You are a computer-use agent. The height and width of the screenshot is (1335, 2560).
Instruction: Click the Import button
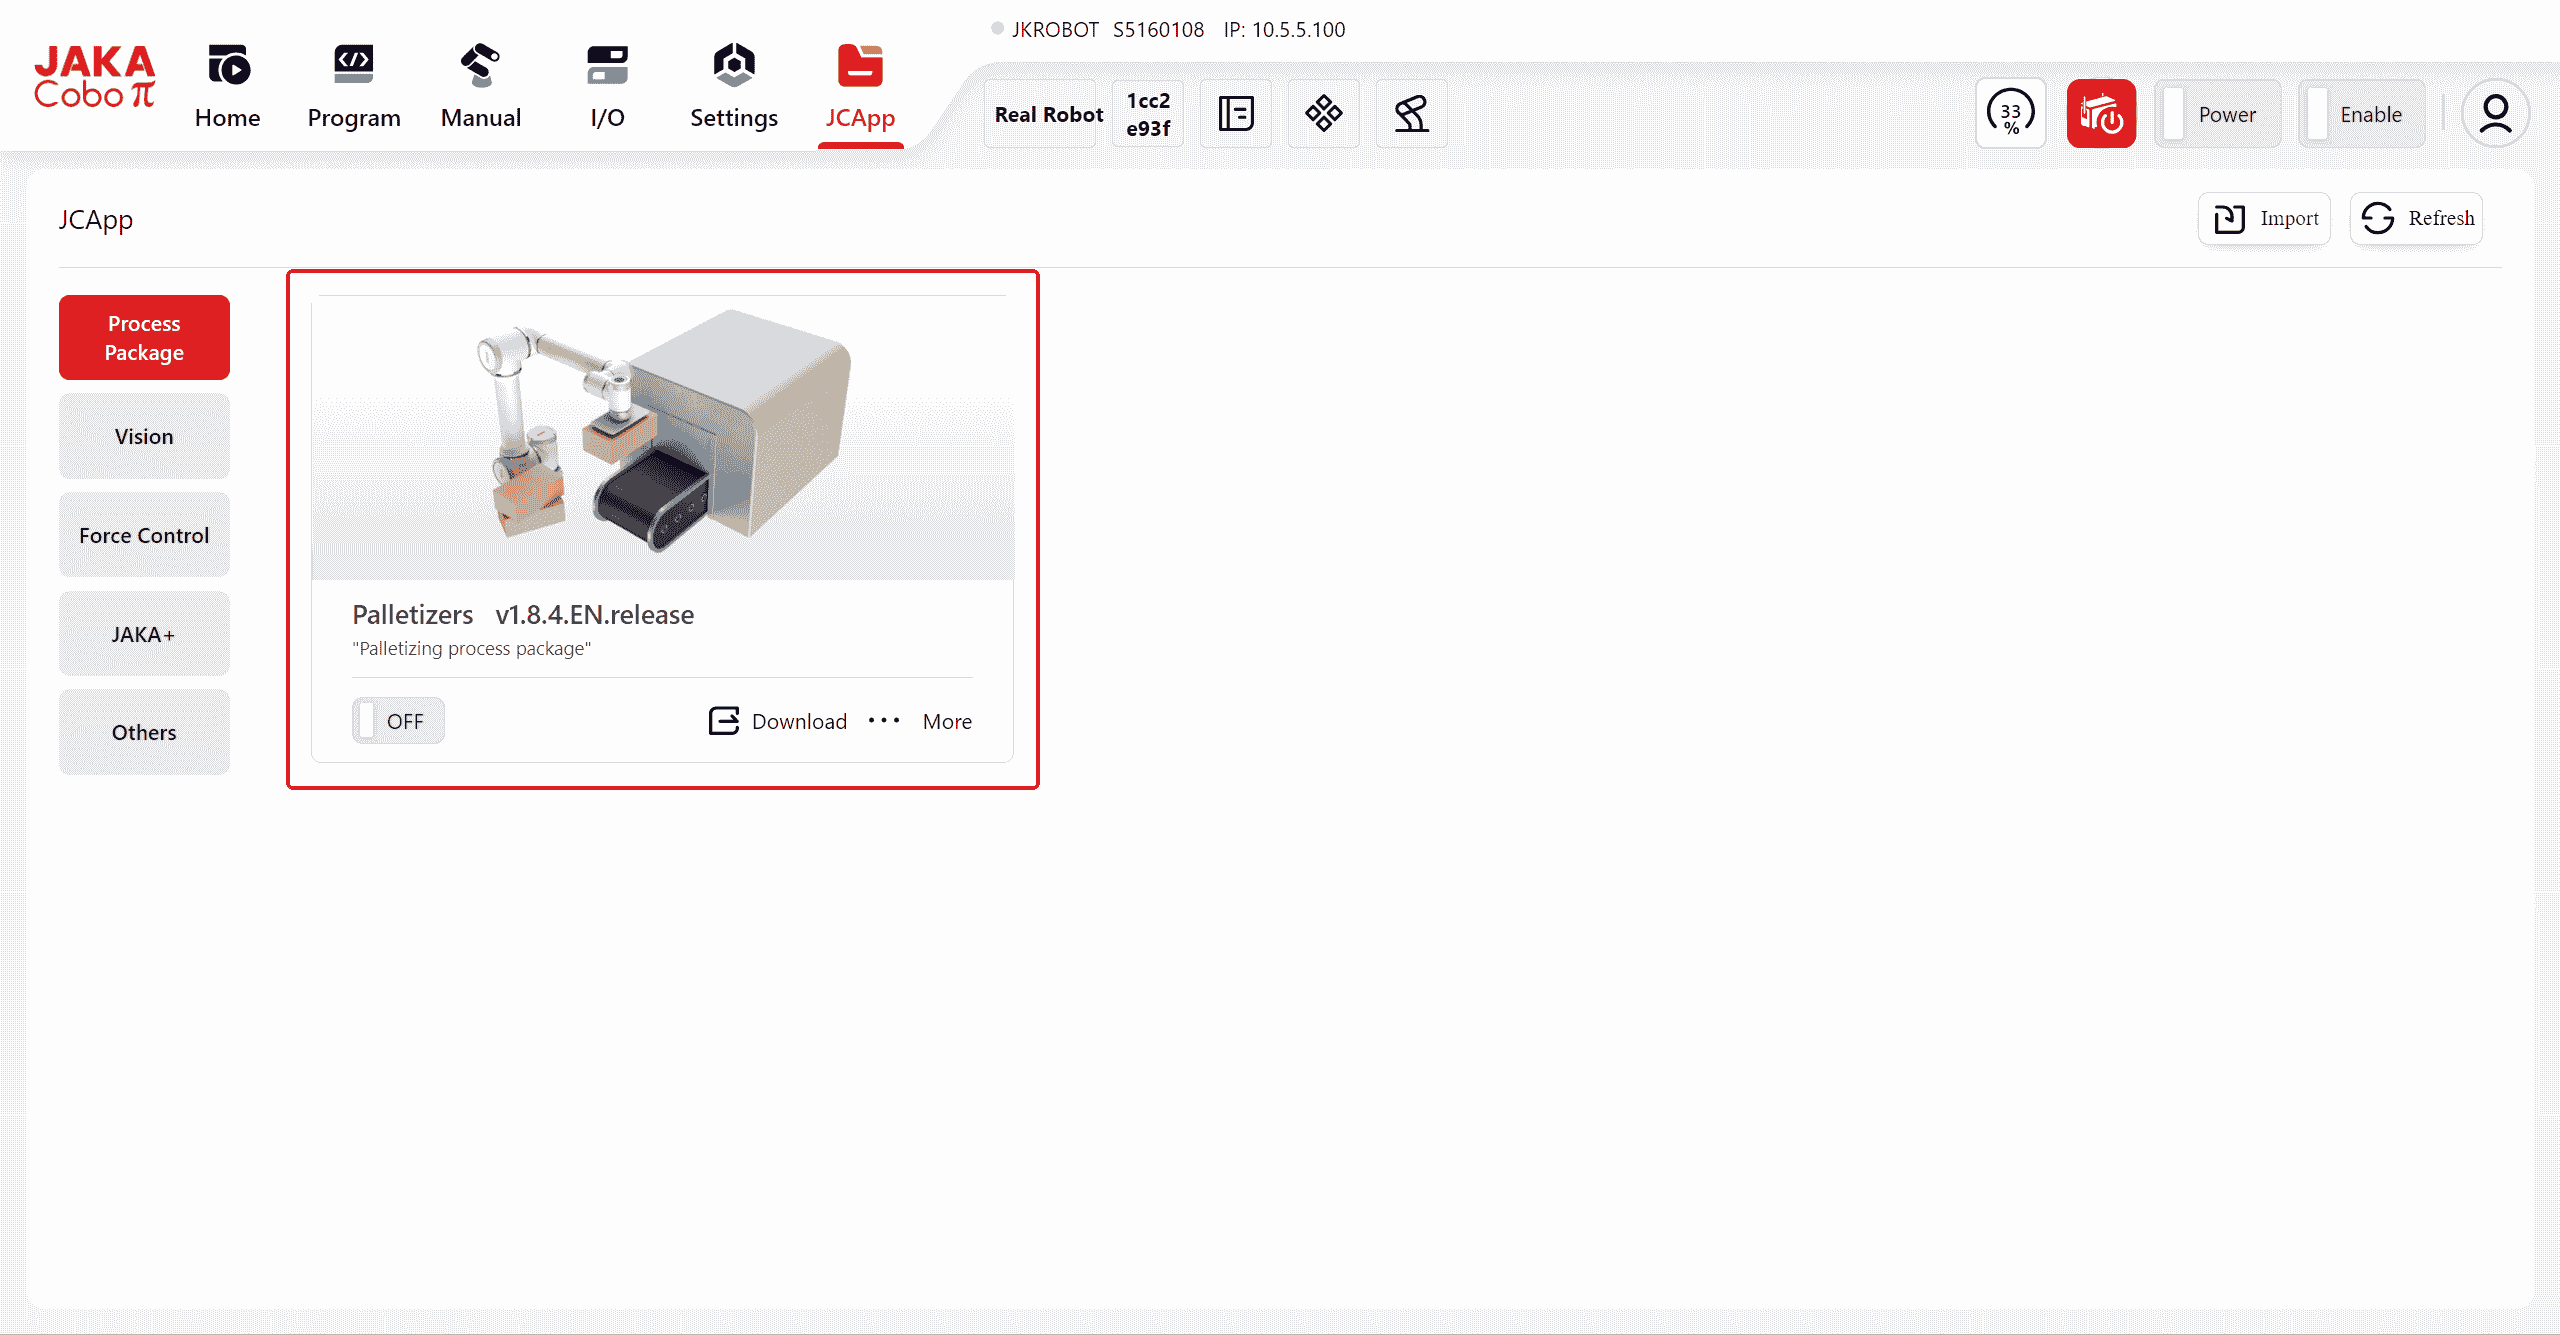2265,218
